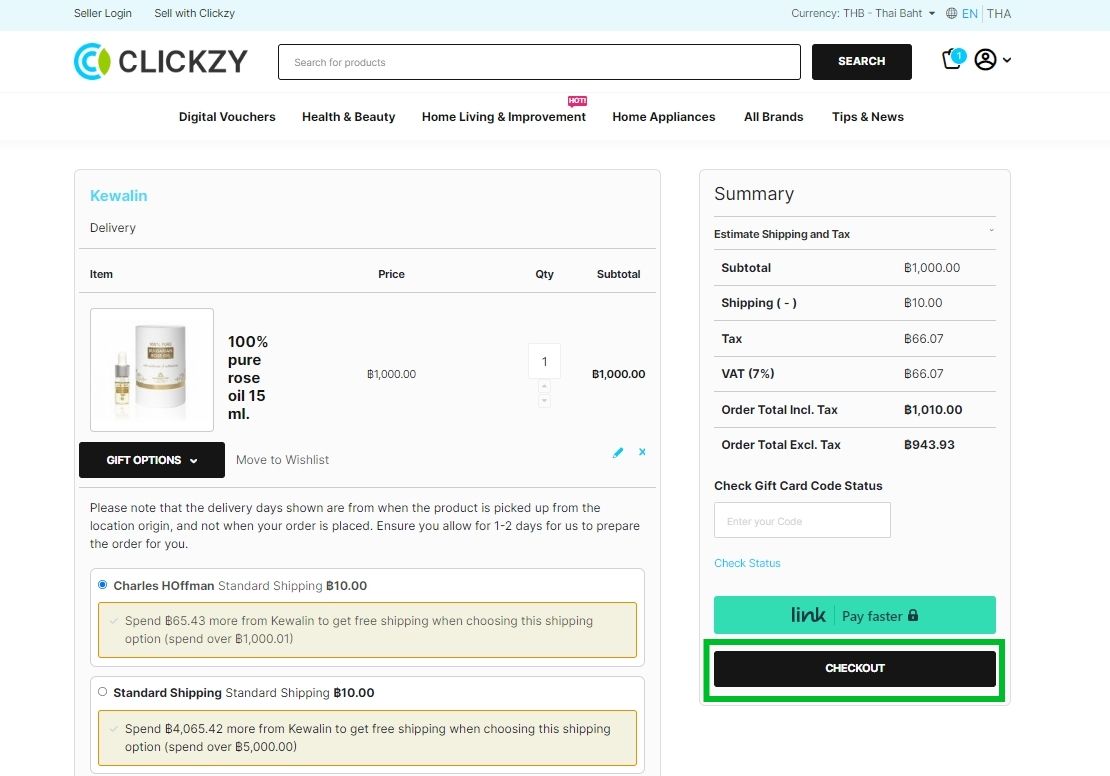Open the Kewalin seller link

coord(118,195)
